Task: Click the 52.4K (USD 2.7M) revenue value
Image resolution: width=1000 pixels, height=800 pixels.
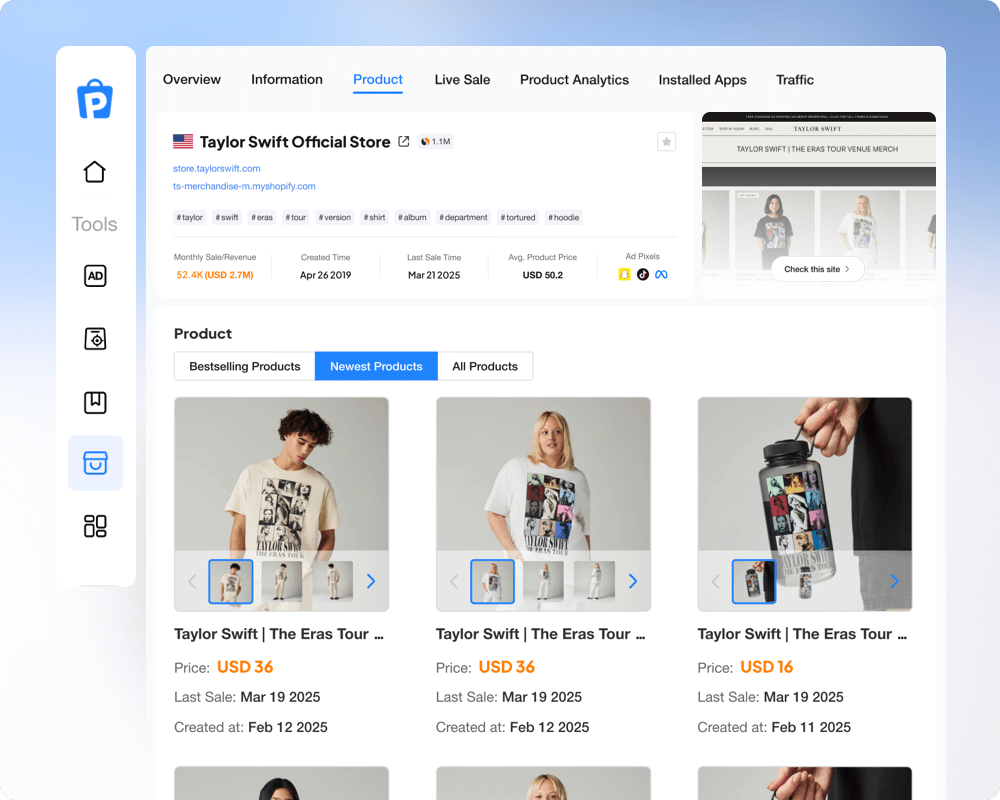Action: coord(215,275)
